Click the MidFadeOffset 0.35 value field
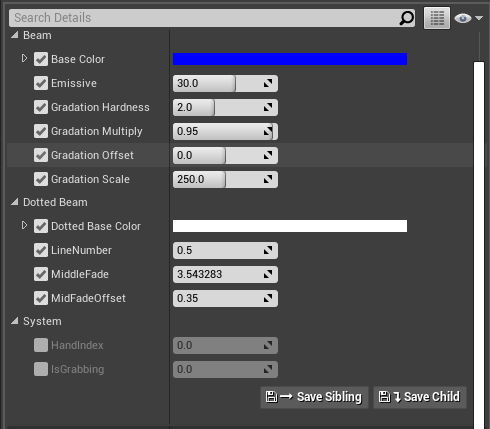This screenshot has width=490, height=429. [225, 298]
